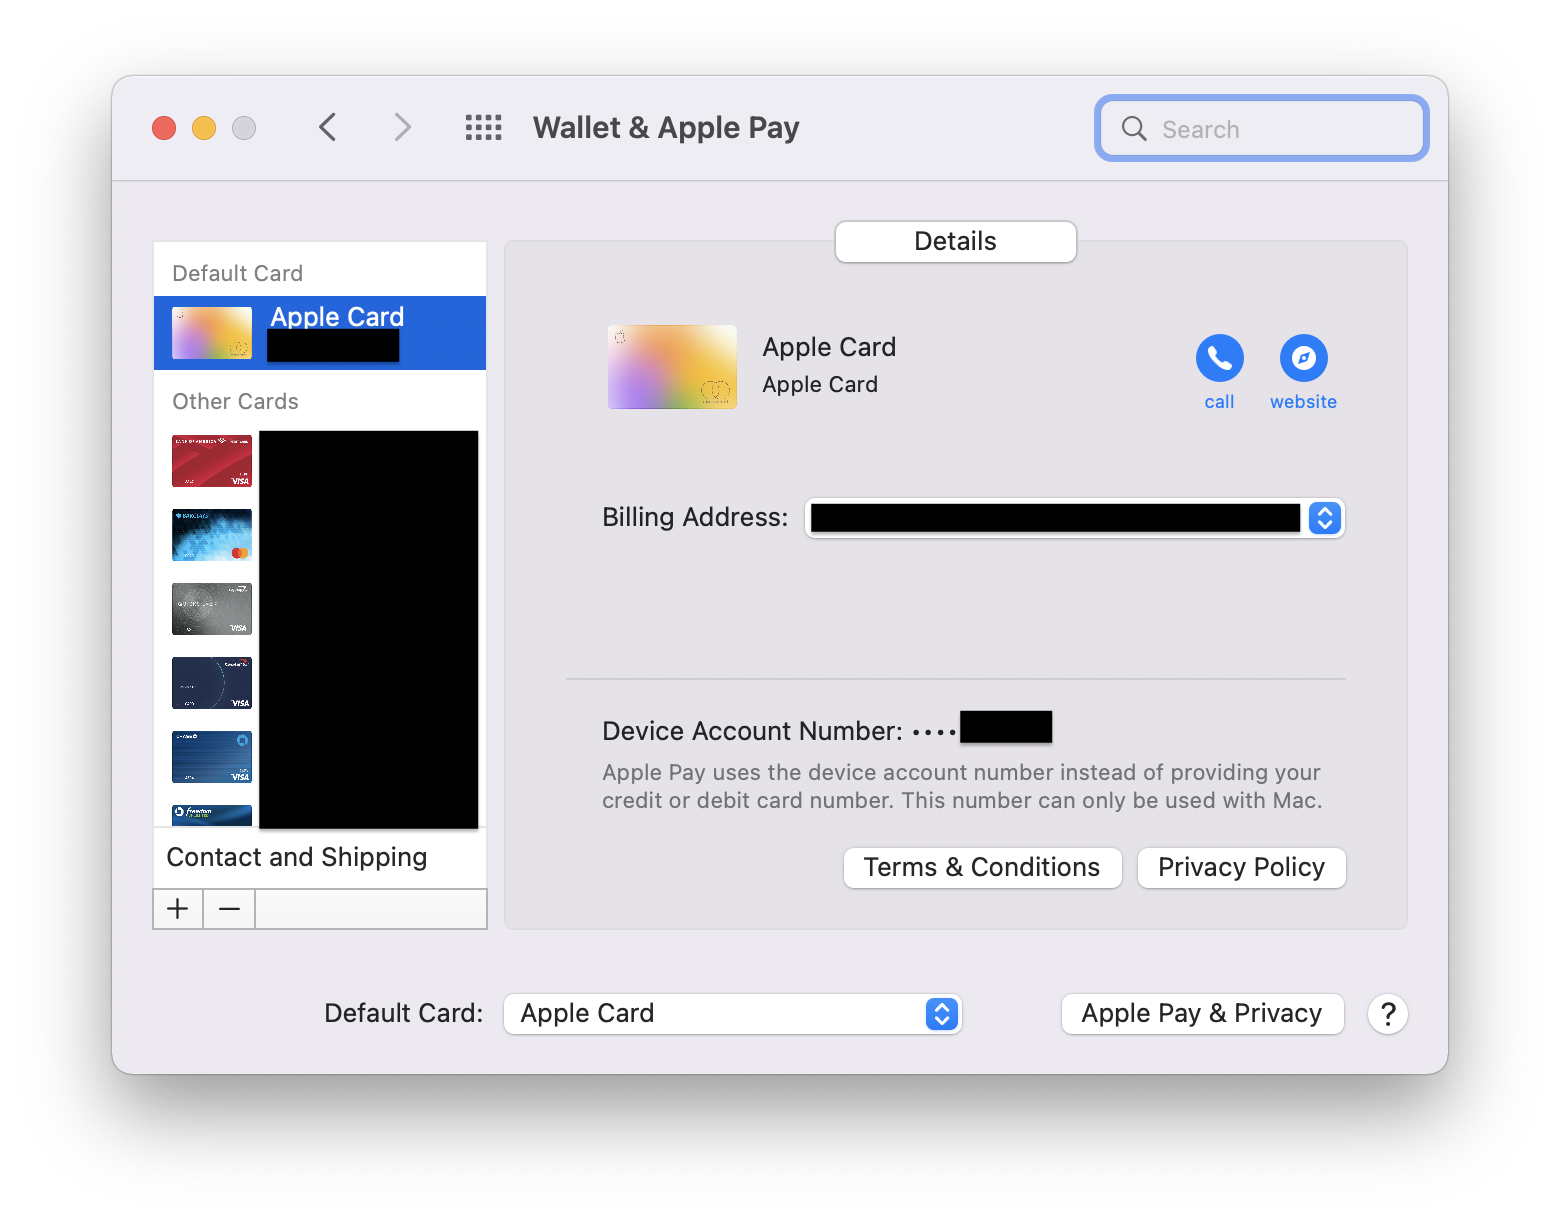
Task: Go forward with the right chevron
Action: pyautogui.click(x=402, y=127)
